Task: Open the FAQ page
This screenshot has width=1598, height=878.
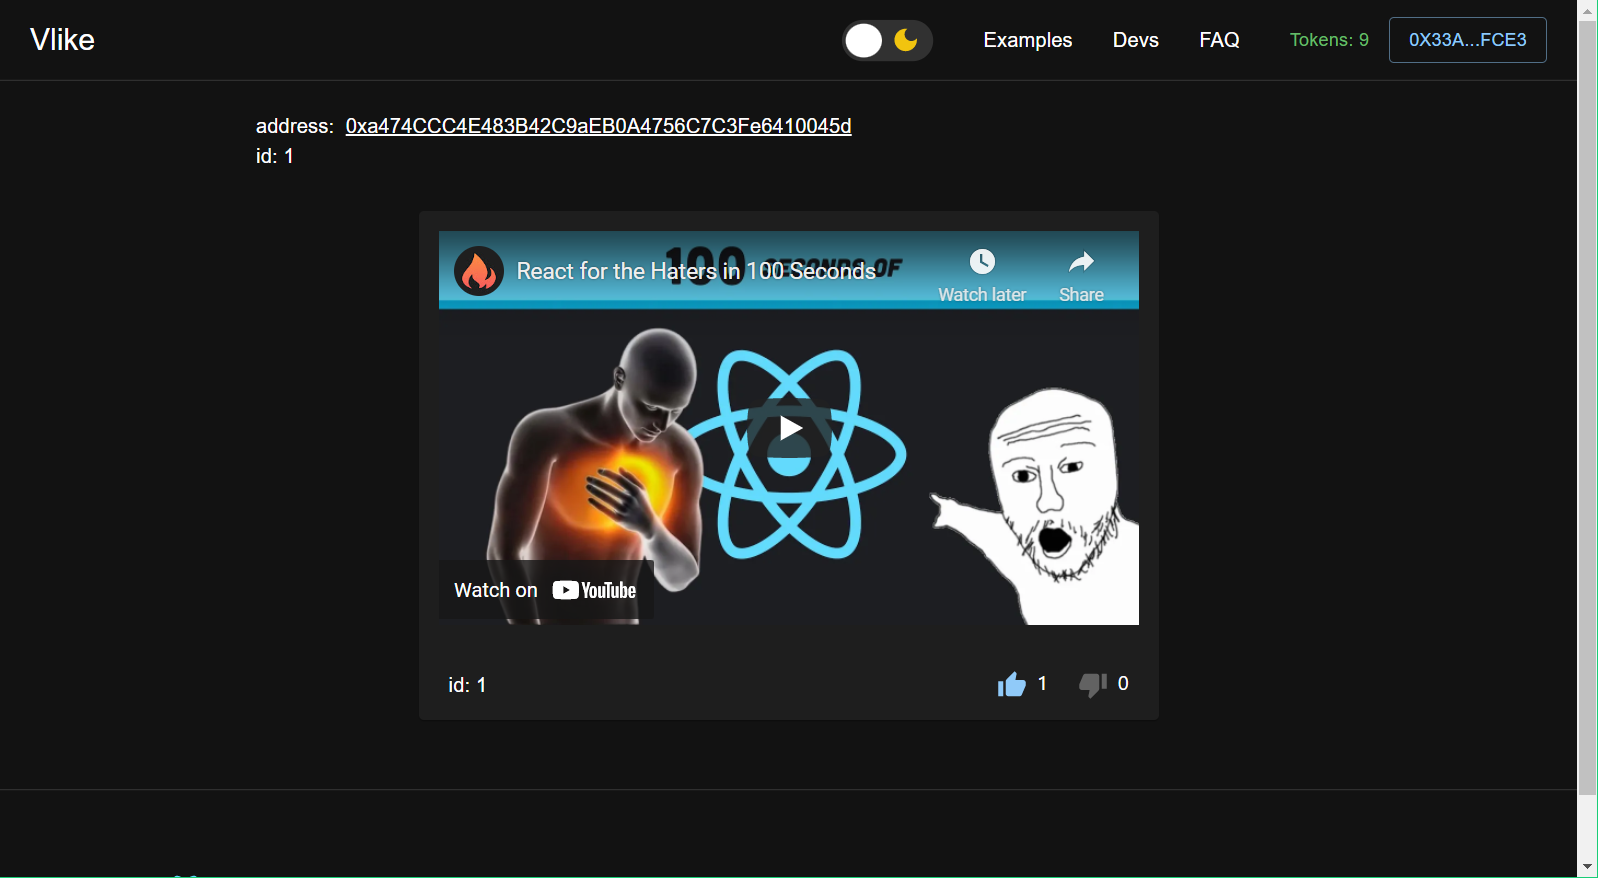Action: (x=1219, y=40)
